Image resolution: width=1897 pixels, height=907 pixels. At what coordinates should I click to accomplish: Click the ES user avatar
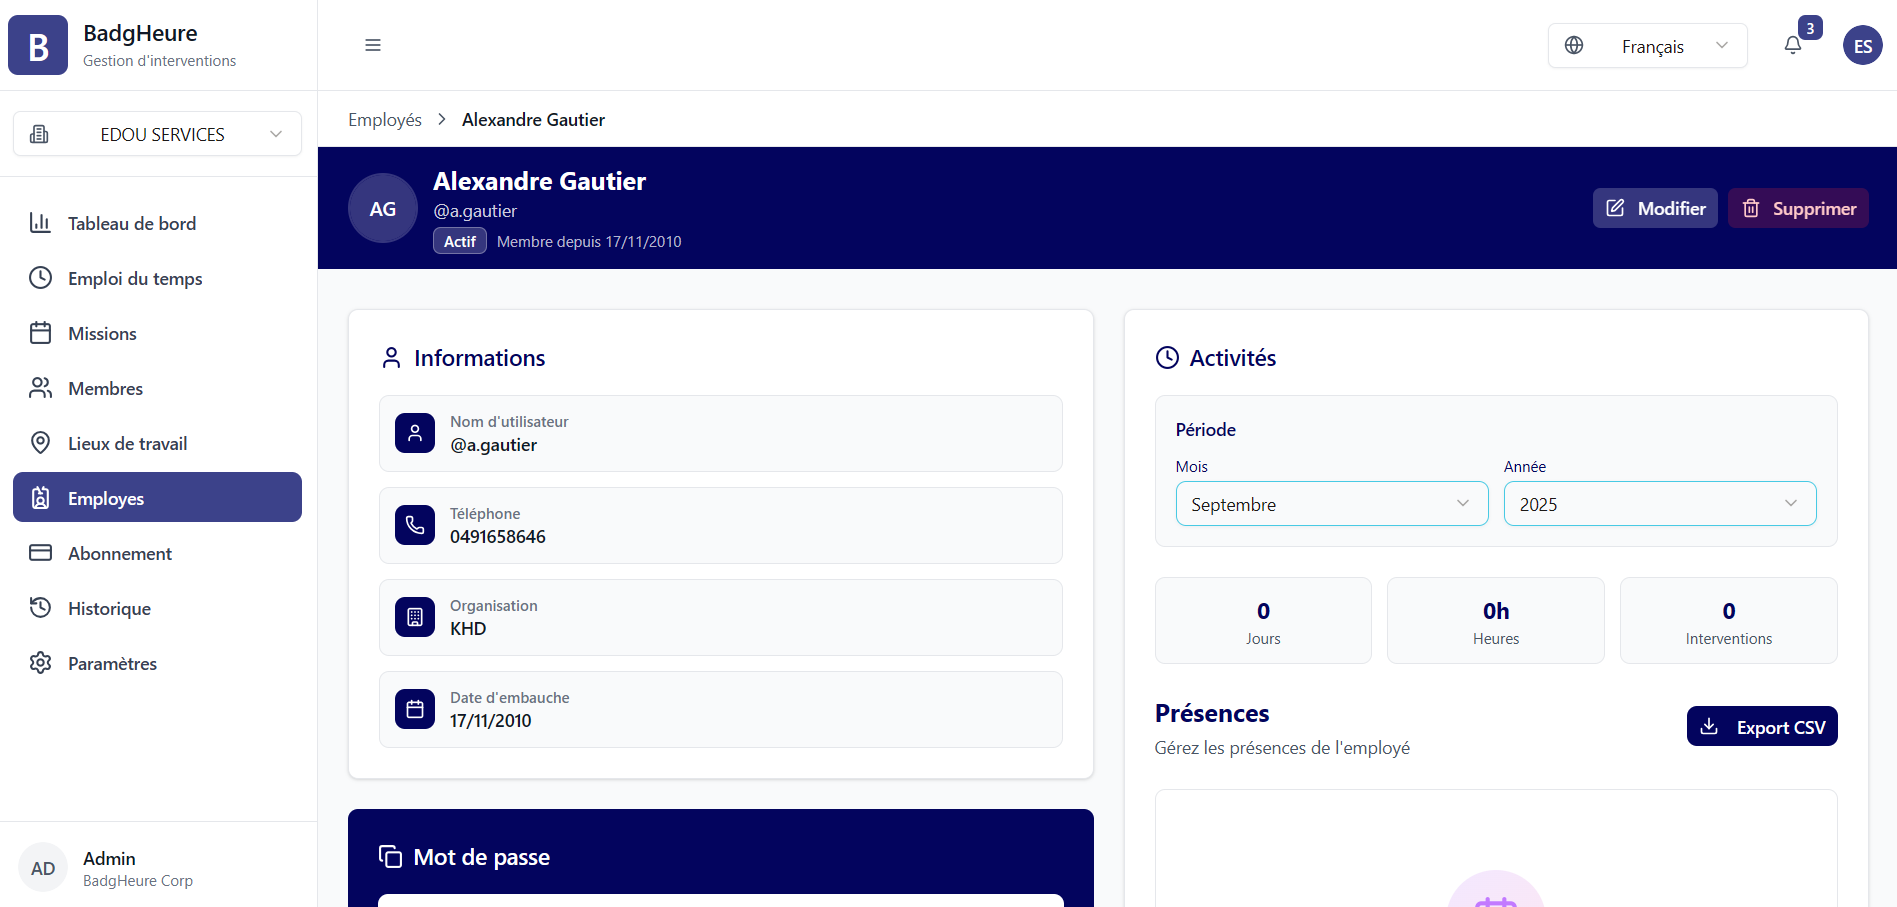(x=1862, y=45)
